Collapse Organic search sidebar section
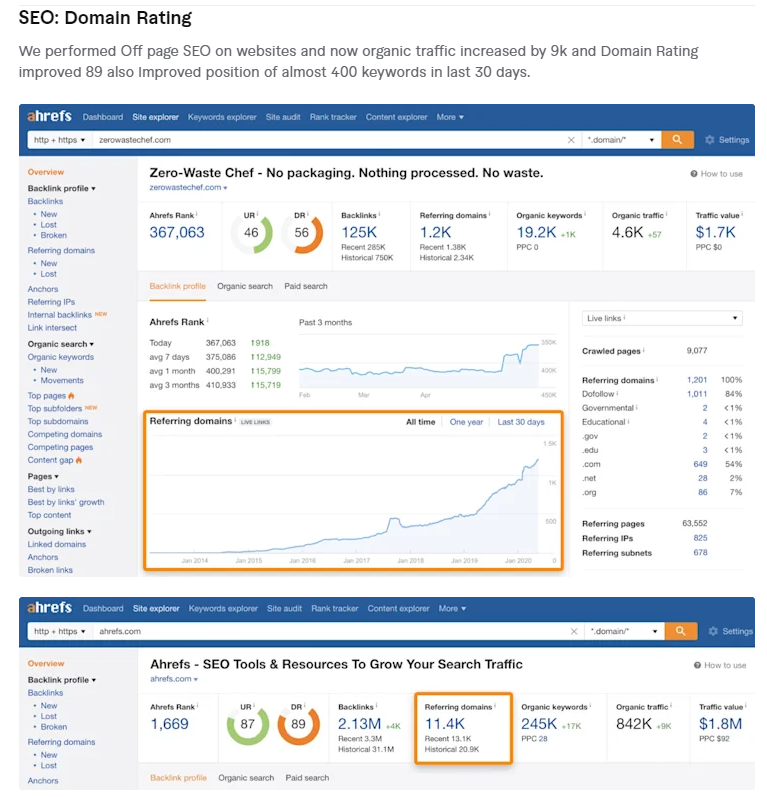767x797 pixels. pyautogui.click(x=60, y=344)
